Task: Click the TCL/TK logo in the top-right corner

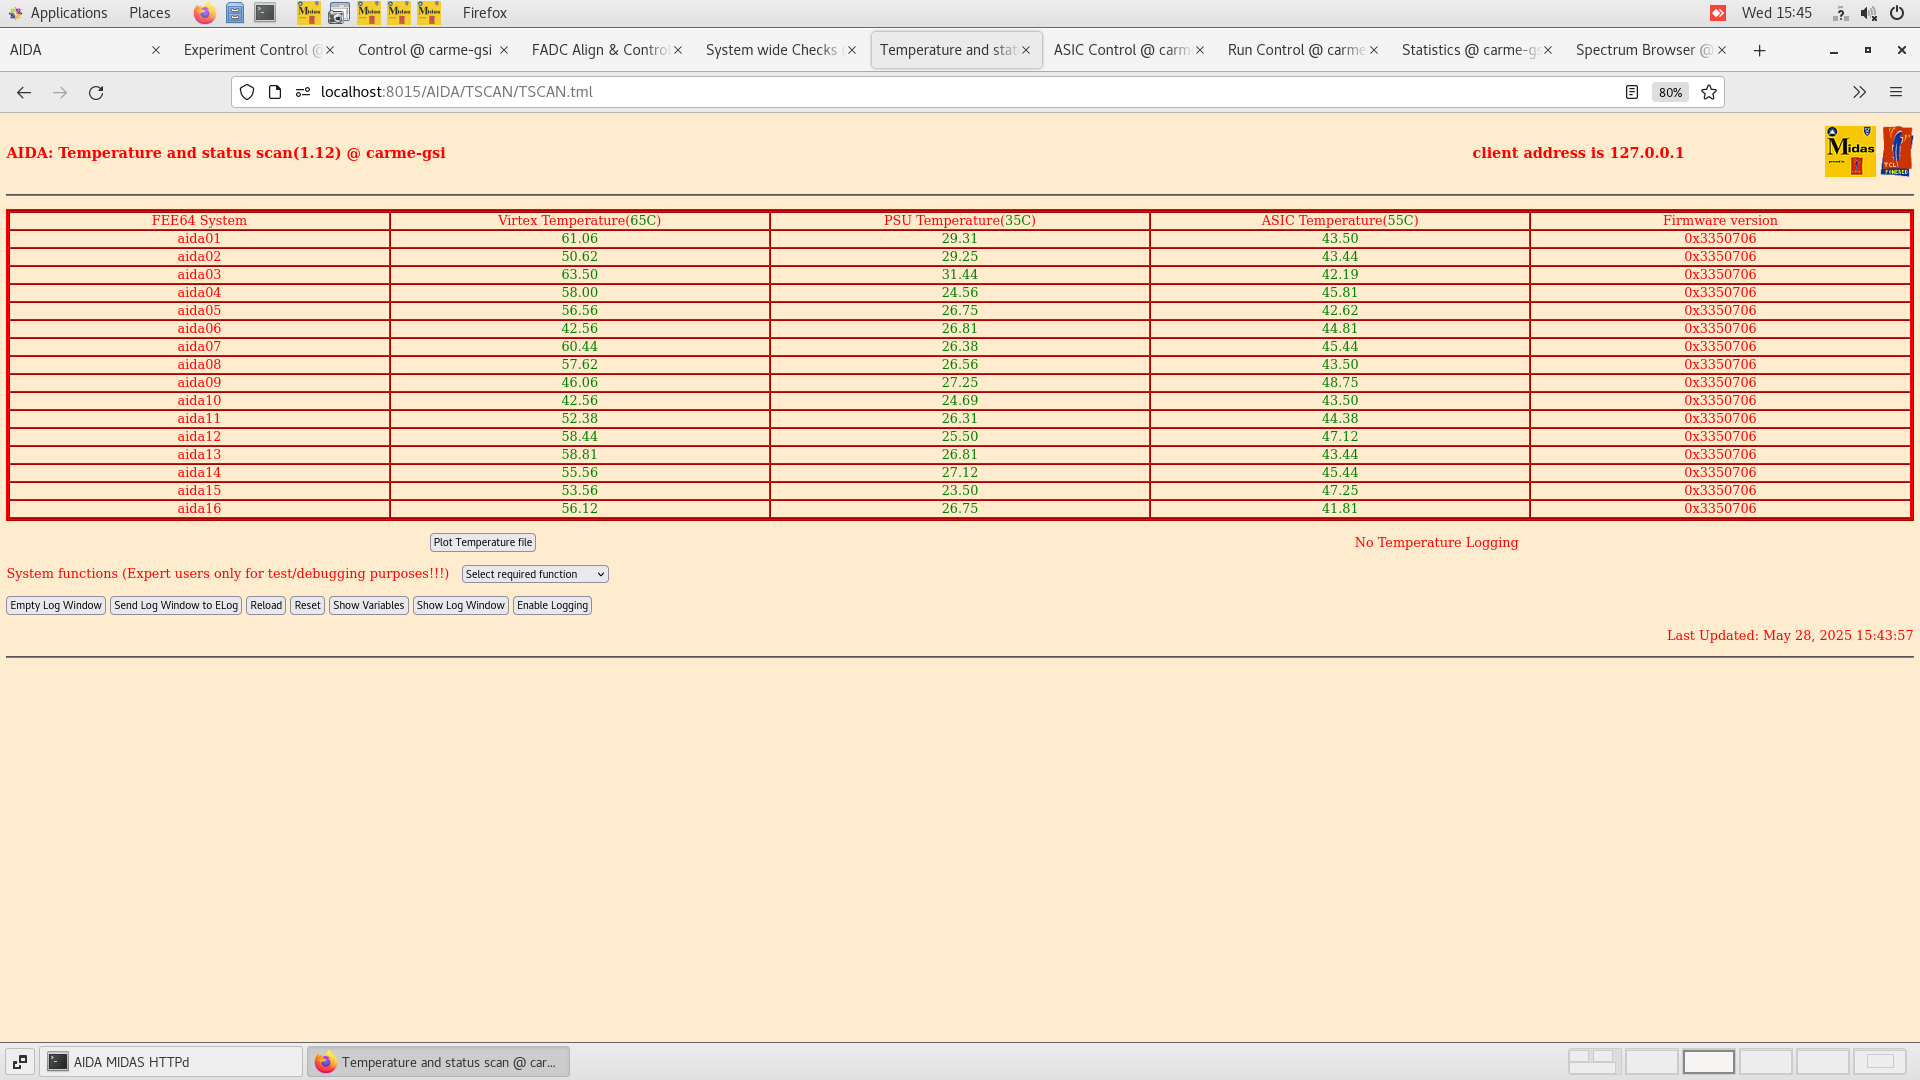Action: coord(1898,150)
